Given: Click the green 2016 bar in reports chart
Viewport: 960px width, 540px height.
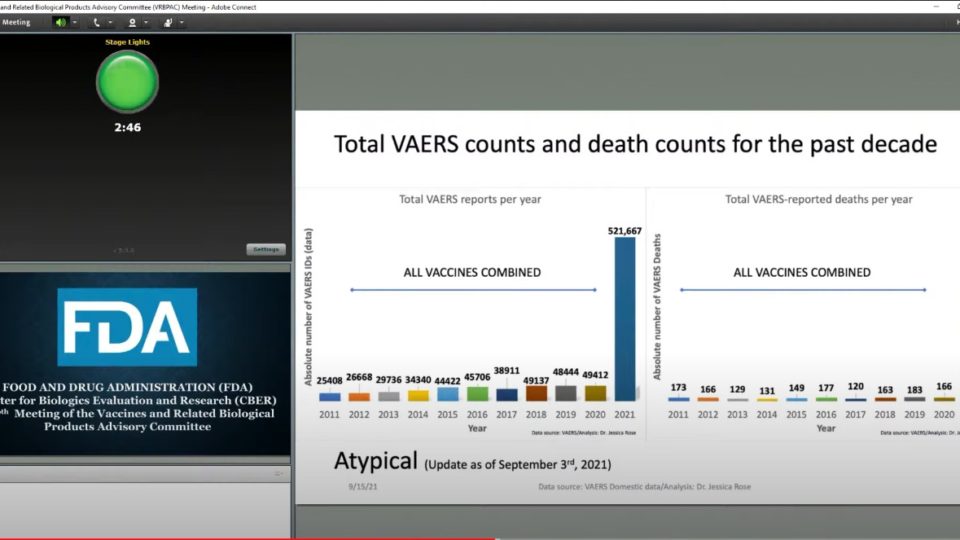Looking at the screenshot, I should coord(477,394).
